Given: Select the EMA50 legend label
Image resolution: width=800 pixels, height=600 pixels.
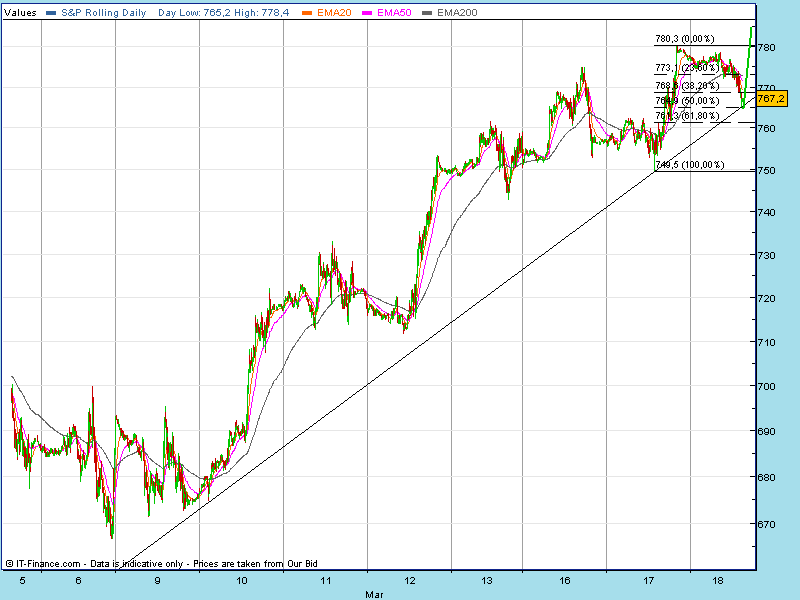Looking at the screenshot, I should [x=394, y=13].
